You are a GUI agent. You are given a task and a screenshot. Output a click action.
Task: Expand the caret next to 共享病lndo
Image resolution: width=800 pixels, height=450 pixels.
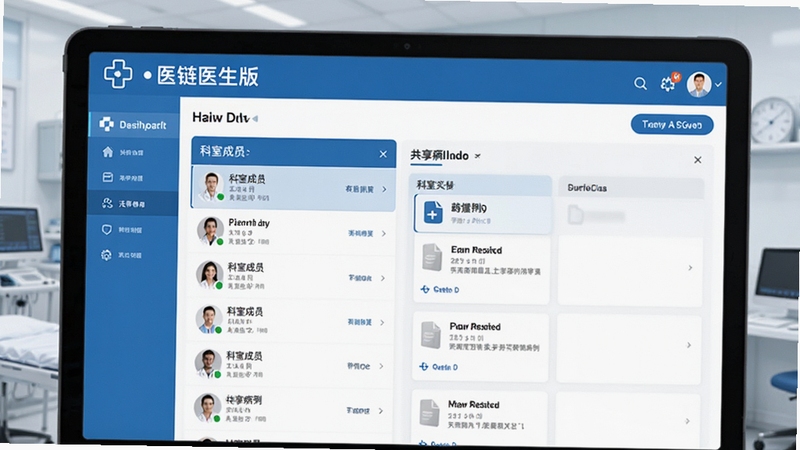(x=478, y=156)
